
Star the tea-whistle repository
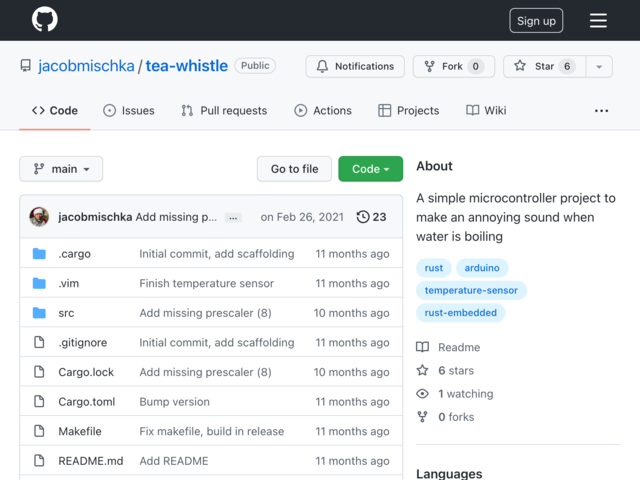(544, 67)
